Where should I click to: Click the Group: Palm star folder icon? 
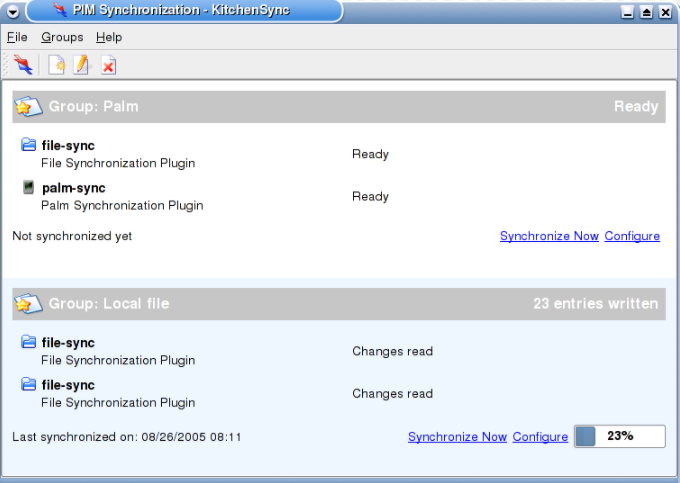[x=29, y=106]
